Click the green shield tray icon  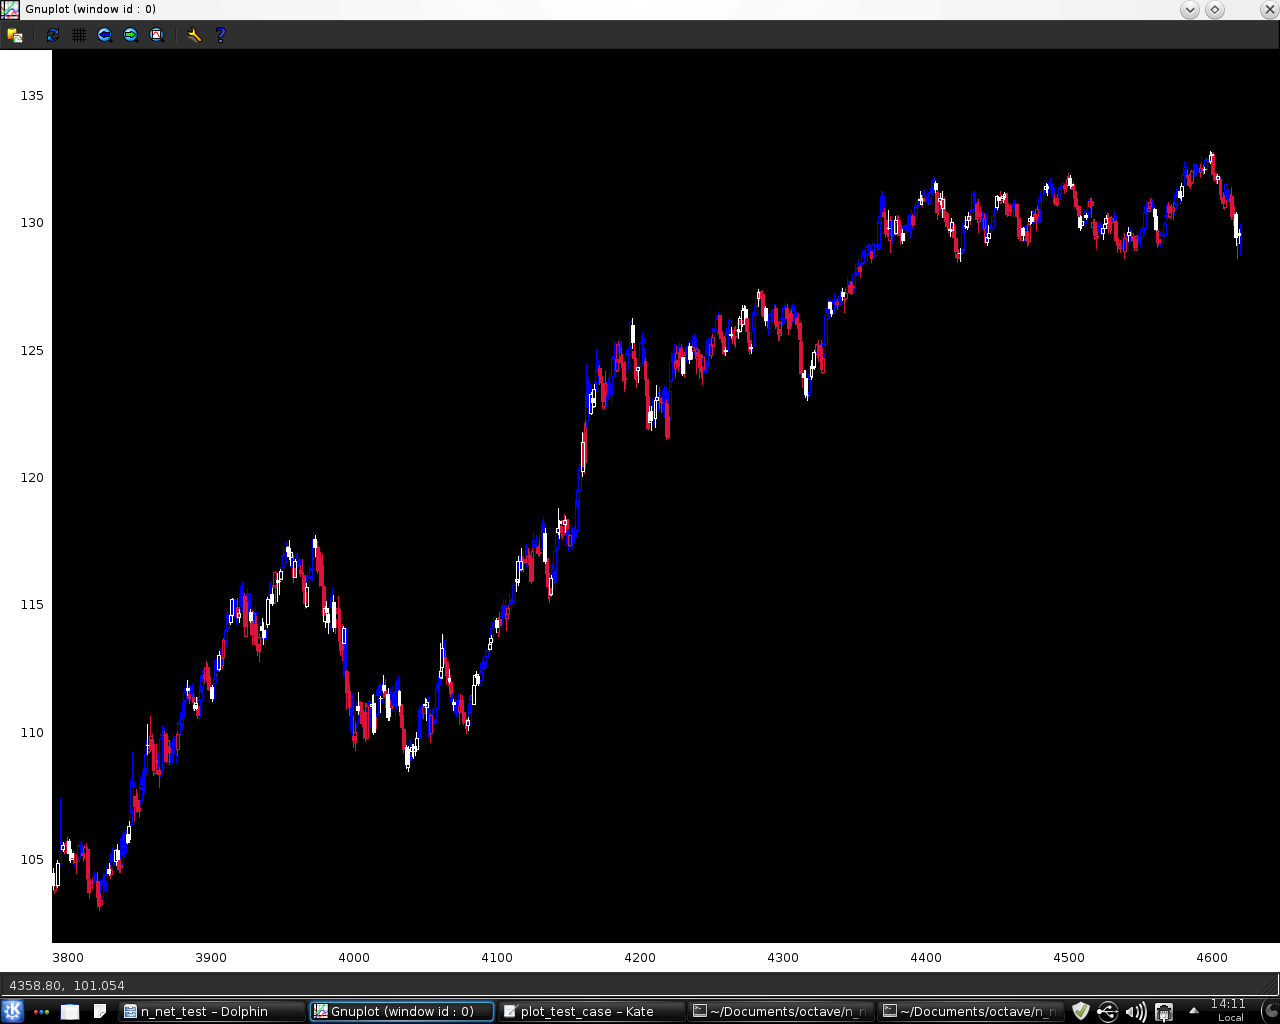(1080, 1012)
